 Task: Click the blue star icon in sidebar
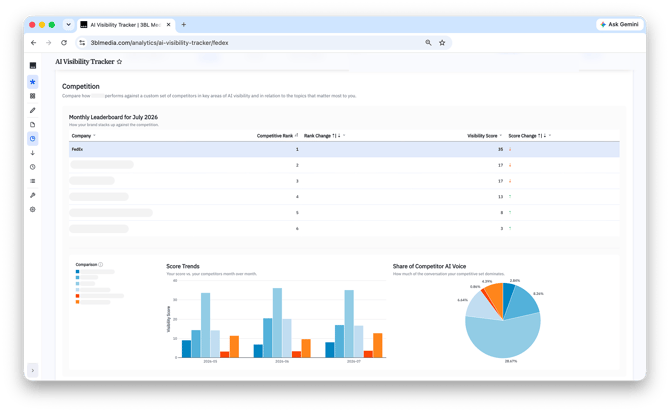pos(32,82)
